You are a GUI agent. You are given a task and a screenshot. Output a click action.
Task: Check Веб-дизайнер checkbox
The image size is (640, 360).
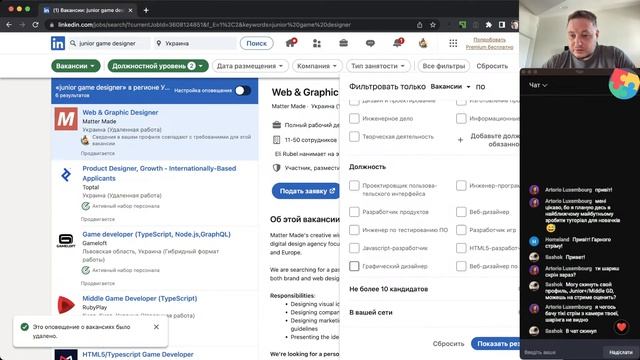click(461, 212)
